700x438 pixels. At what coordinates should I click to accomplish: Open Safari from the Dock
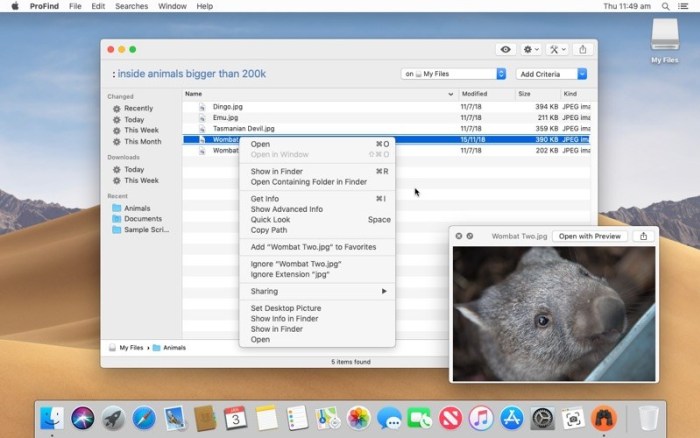coord(144,418)
